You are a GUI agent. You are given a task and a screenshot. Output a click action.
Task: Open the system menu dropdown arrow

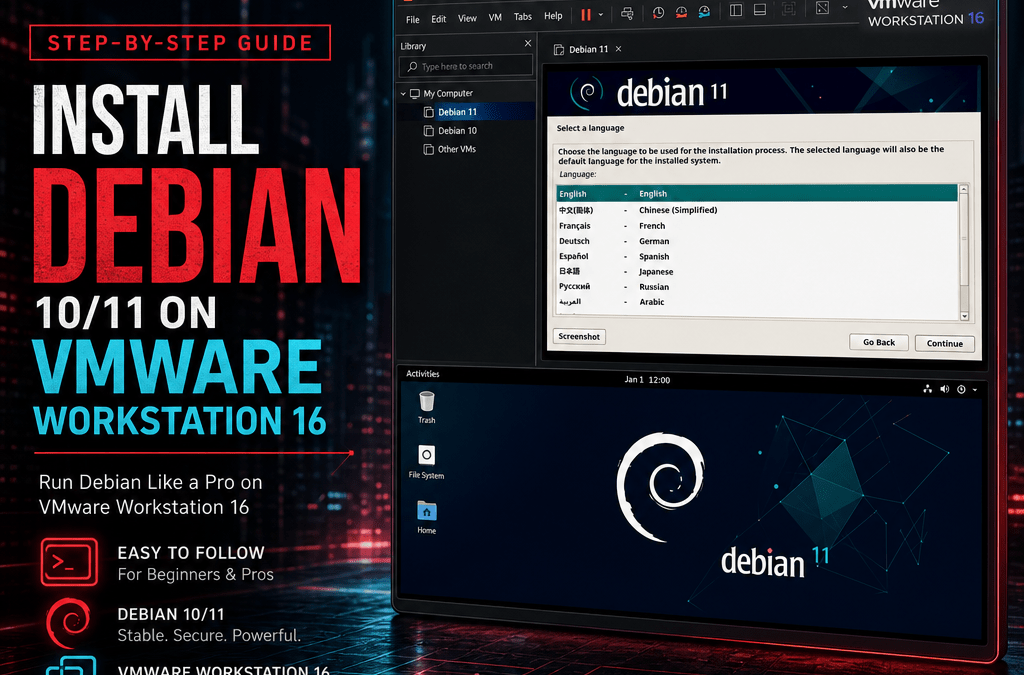coord(975,390)
